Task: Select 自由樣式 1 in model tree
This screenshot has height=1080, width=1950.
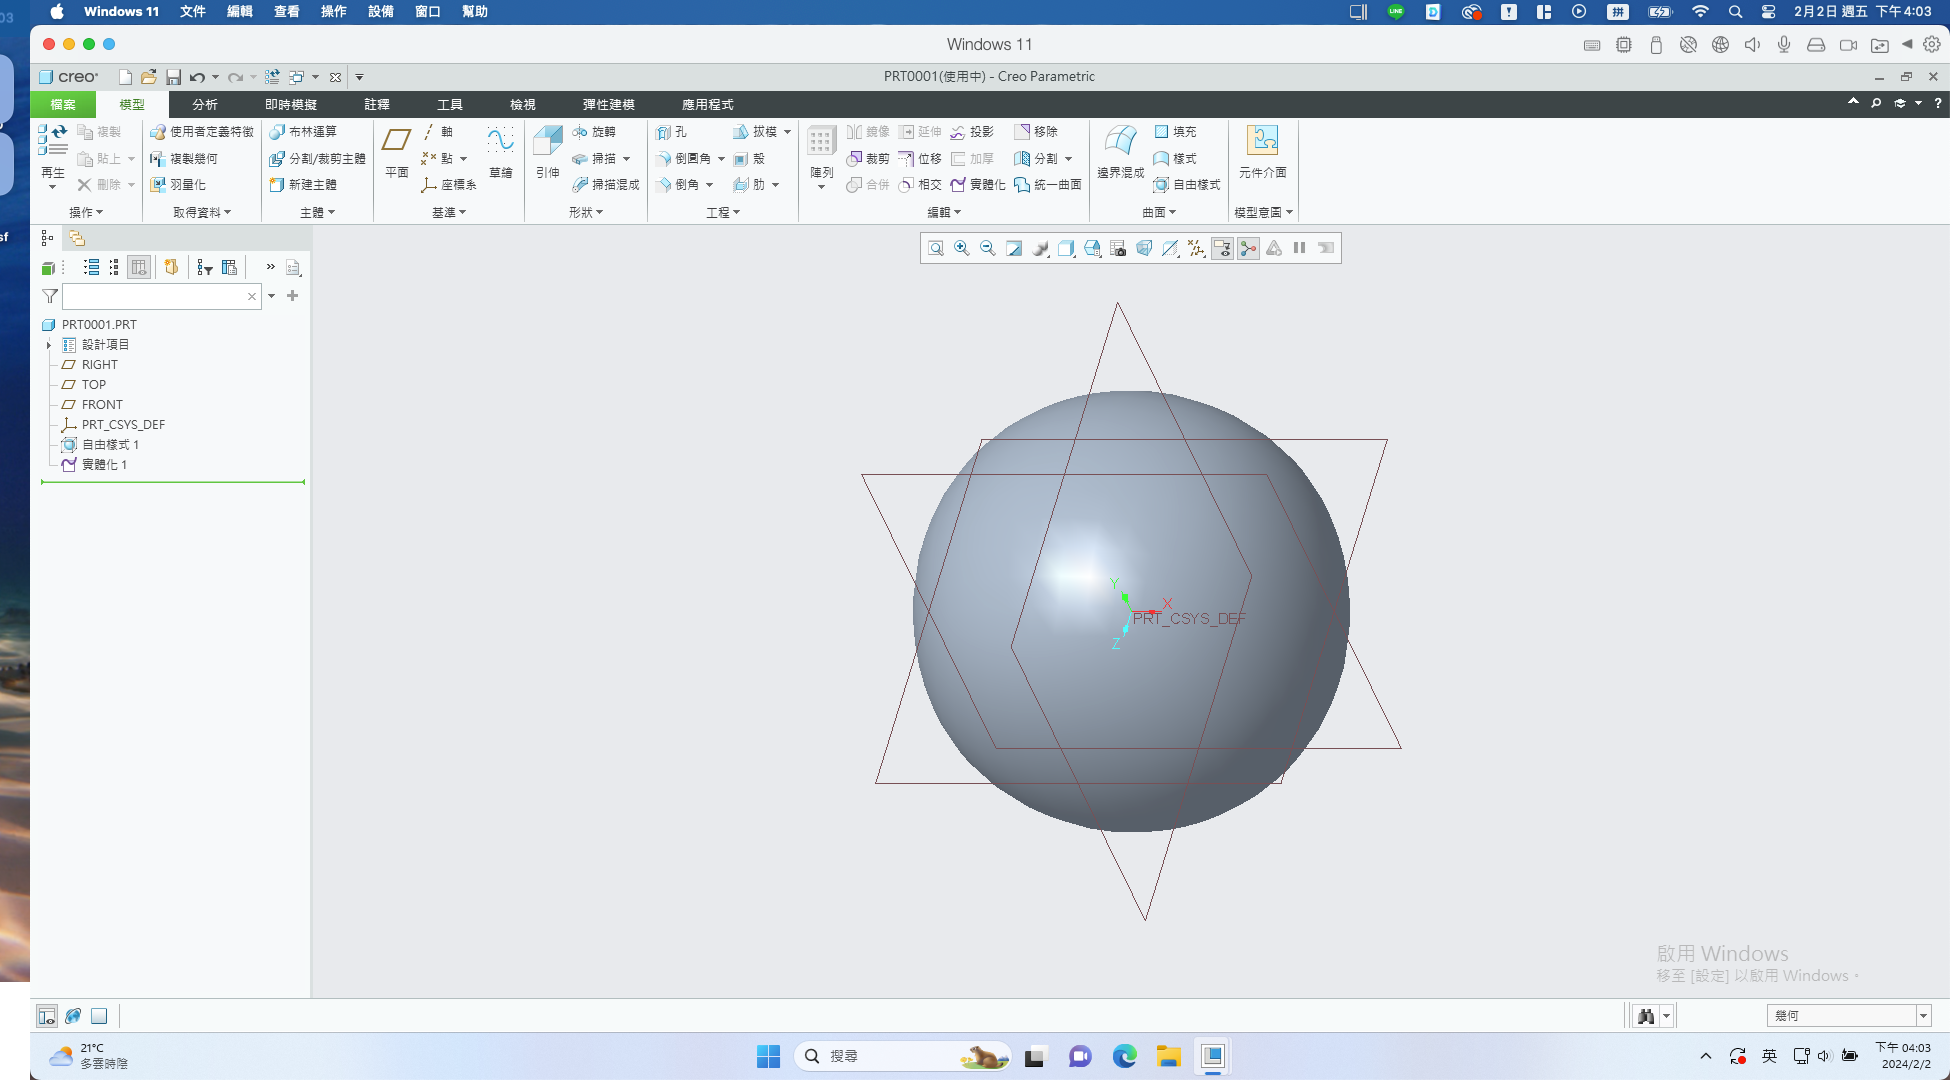Action: pos(110,444)
